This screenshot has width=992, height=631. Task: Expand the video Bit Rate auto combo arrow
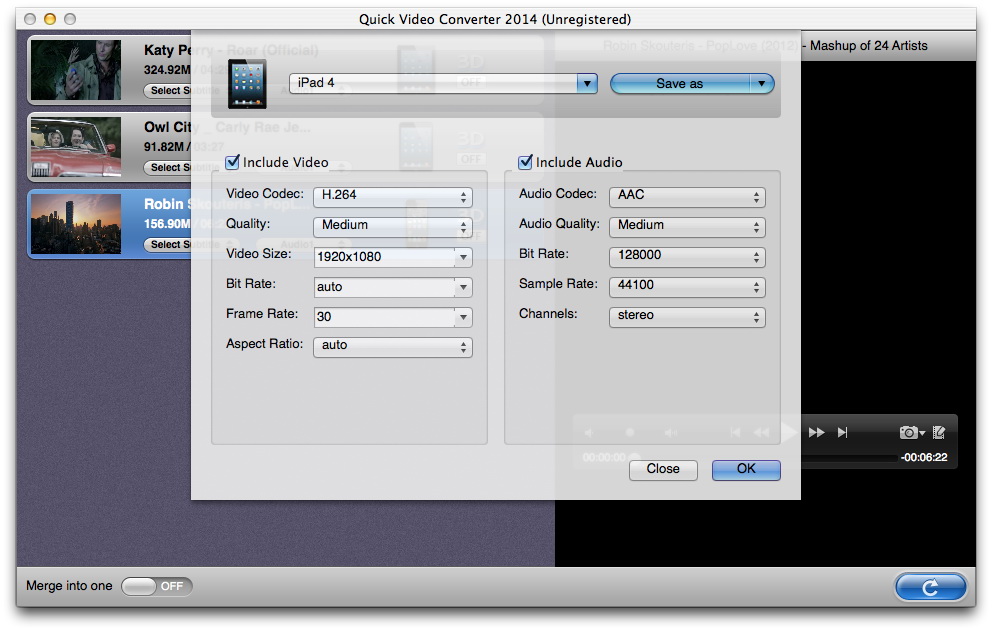point(464,287)
